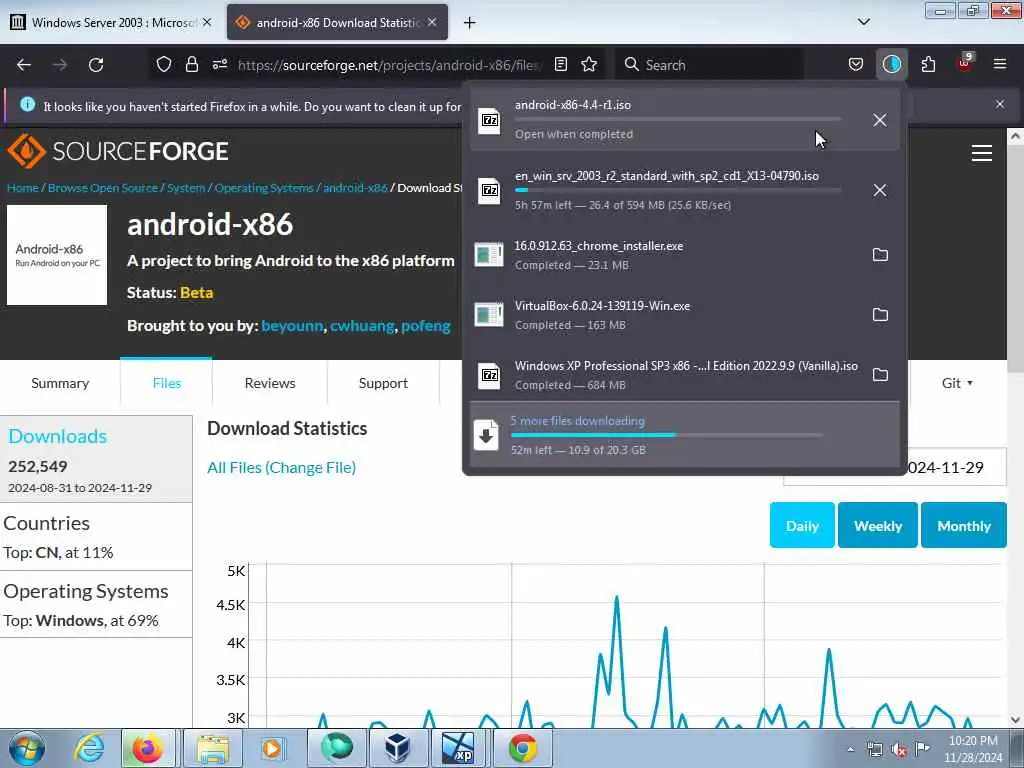1024x768 pixels.
Task: Open the tracking protection shield icon
Action: click(164, 64)
